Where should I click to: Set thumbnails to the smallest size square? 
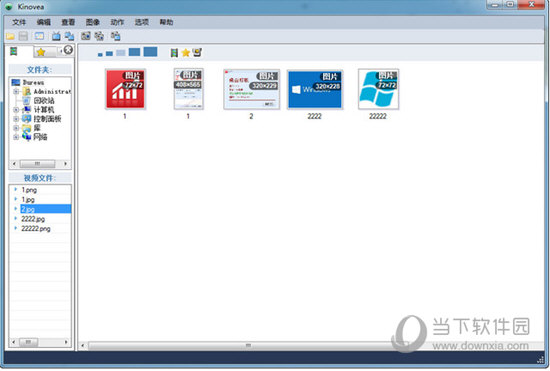100,54
